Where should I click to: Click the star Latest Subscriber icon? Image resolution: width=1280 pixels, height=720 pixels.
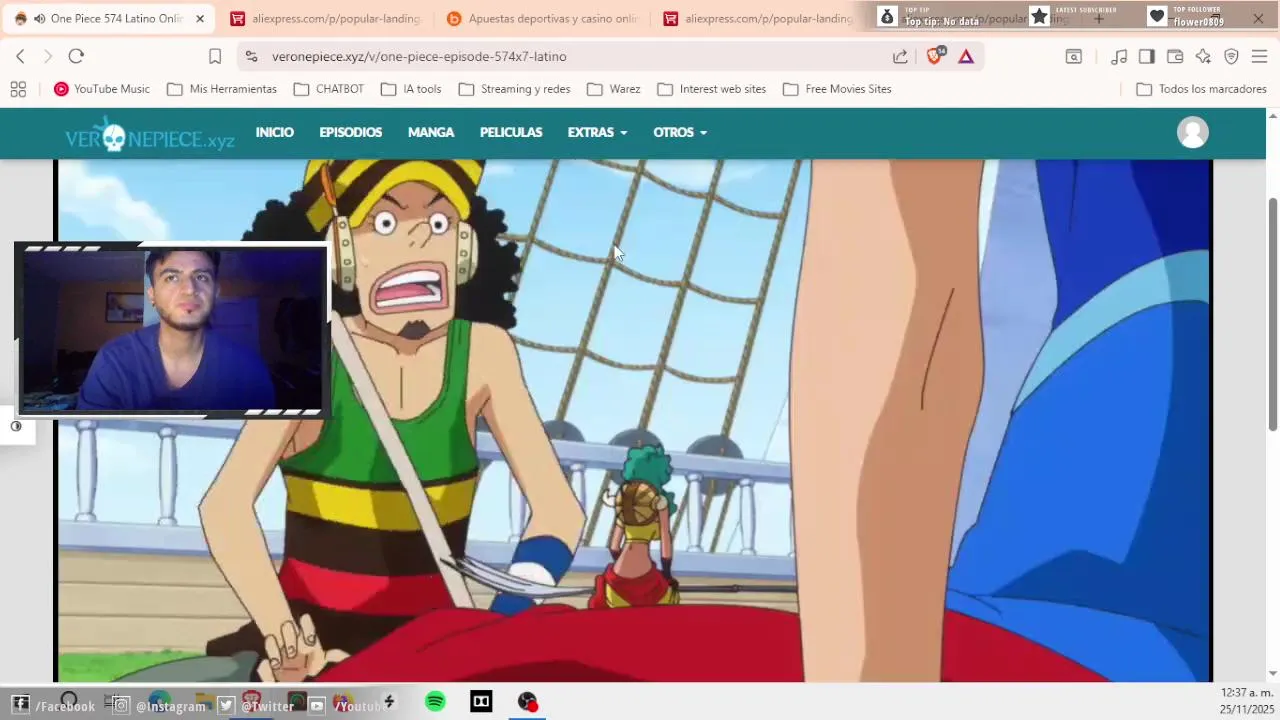1039,16
